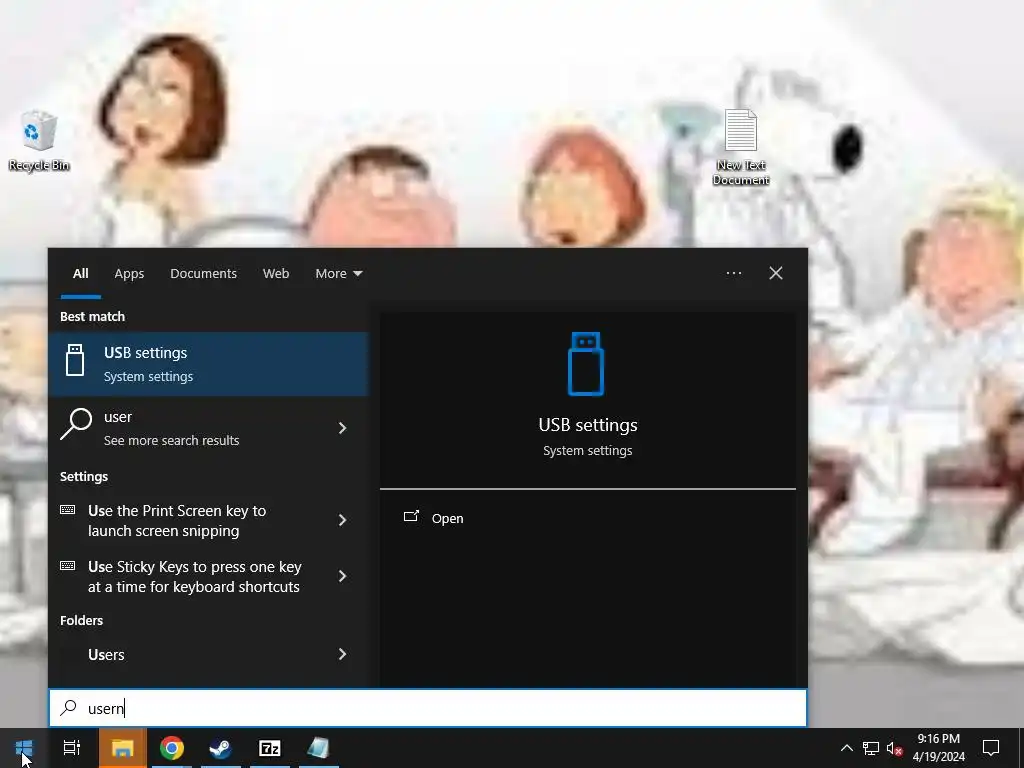Open the Windows Start button

point(24,748)
